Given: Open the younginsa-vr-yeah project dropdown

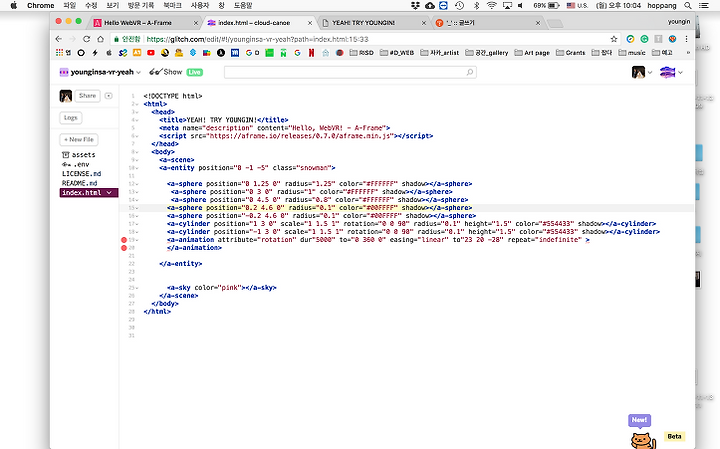Looking at the screenshot, I should pos(100,72).
